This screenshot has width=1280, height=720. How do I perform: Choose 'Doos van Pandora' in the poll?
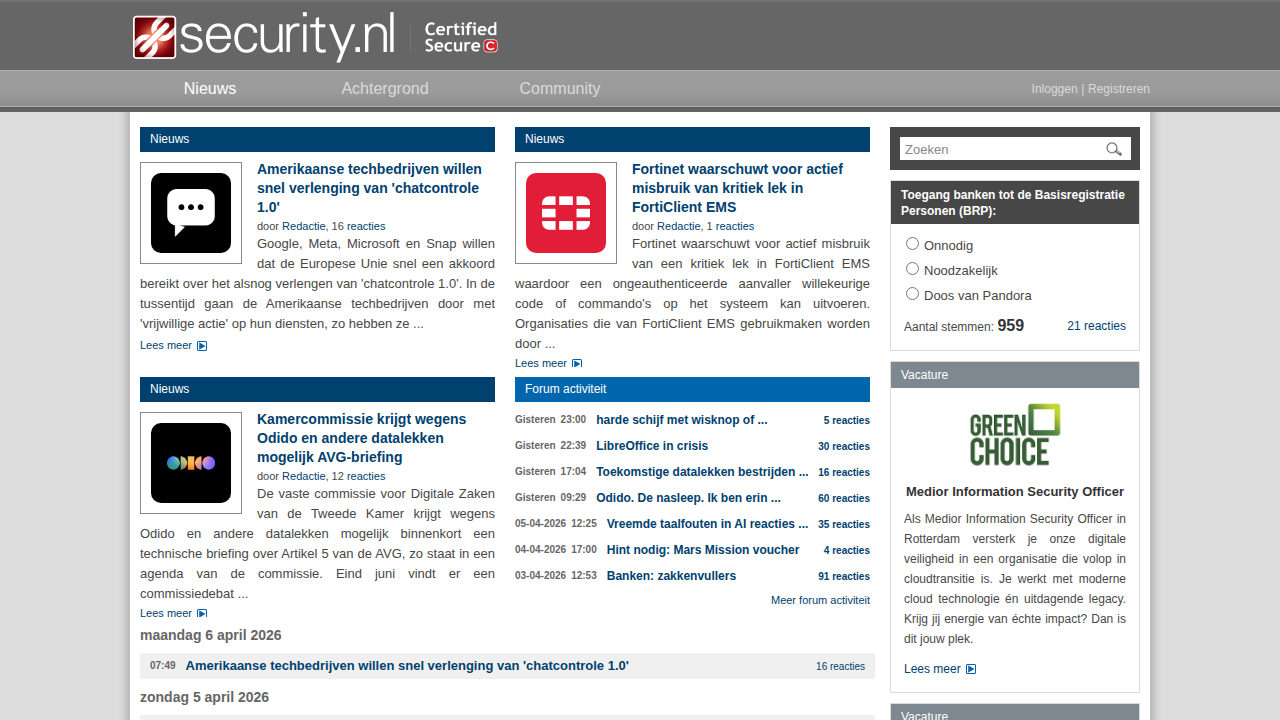[x=912, y=293]
